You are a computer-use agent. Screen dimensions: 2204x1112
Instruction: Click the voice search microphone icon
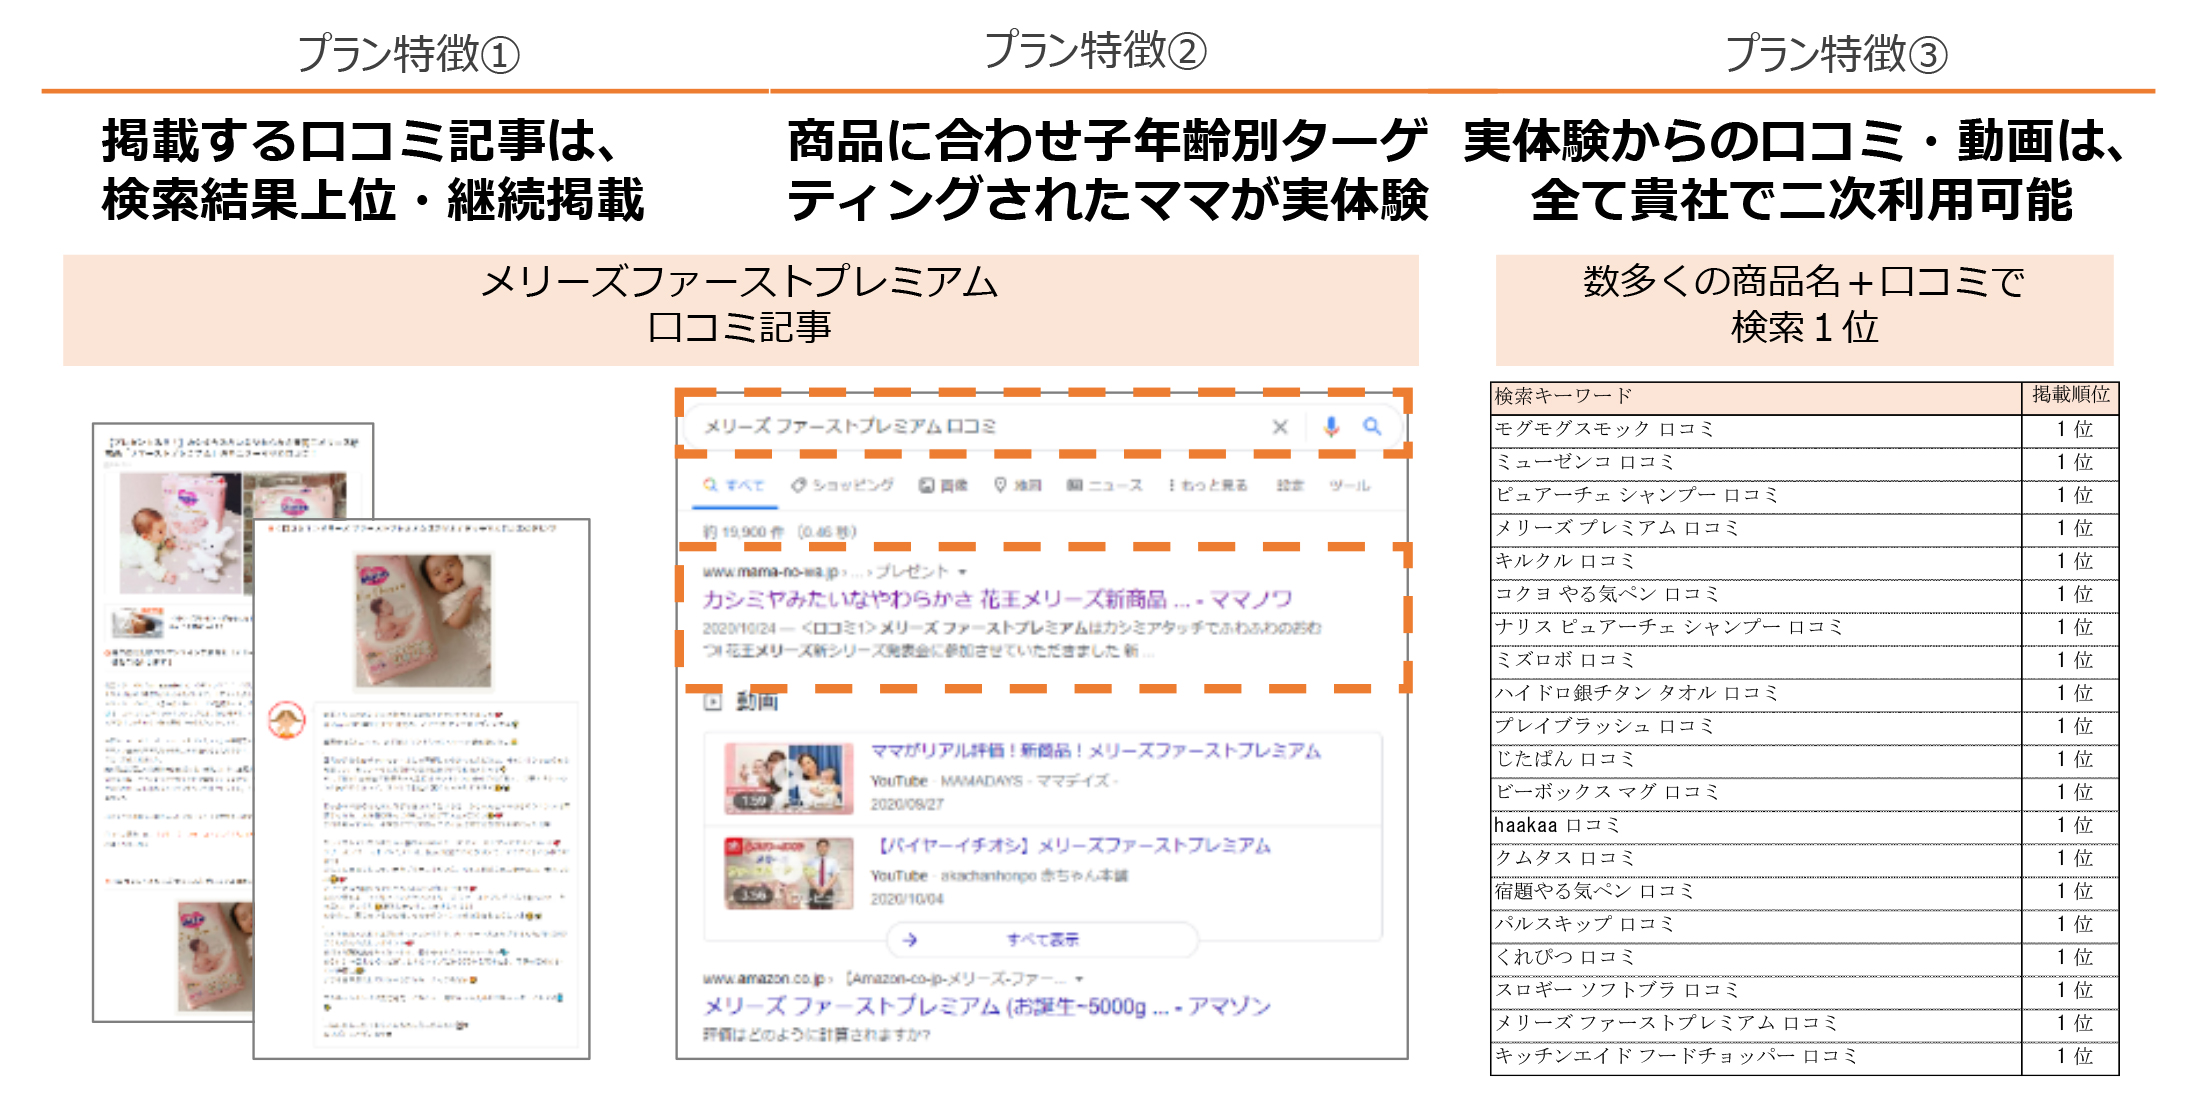pos(1331,427)
